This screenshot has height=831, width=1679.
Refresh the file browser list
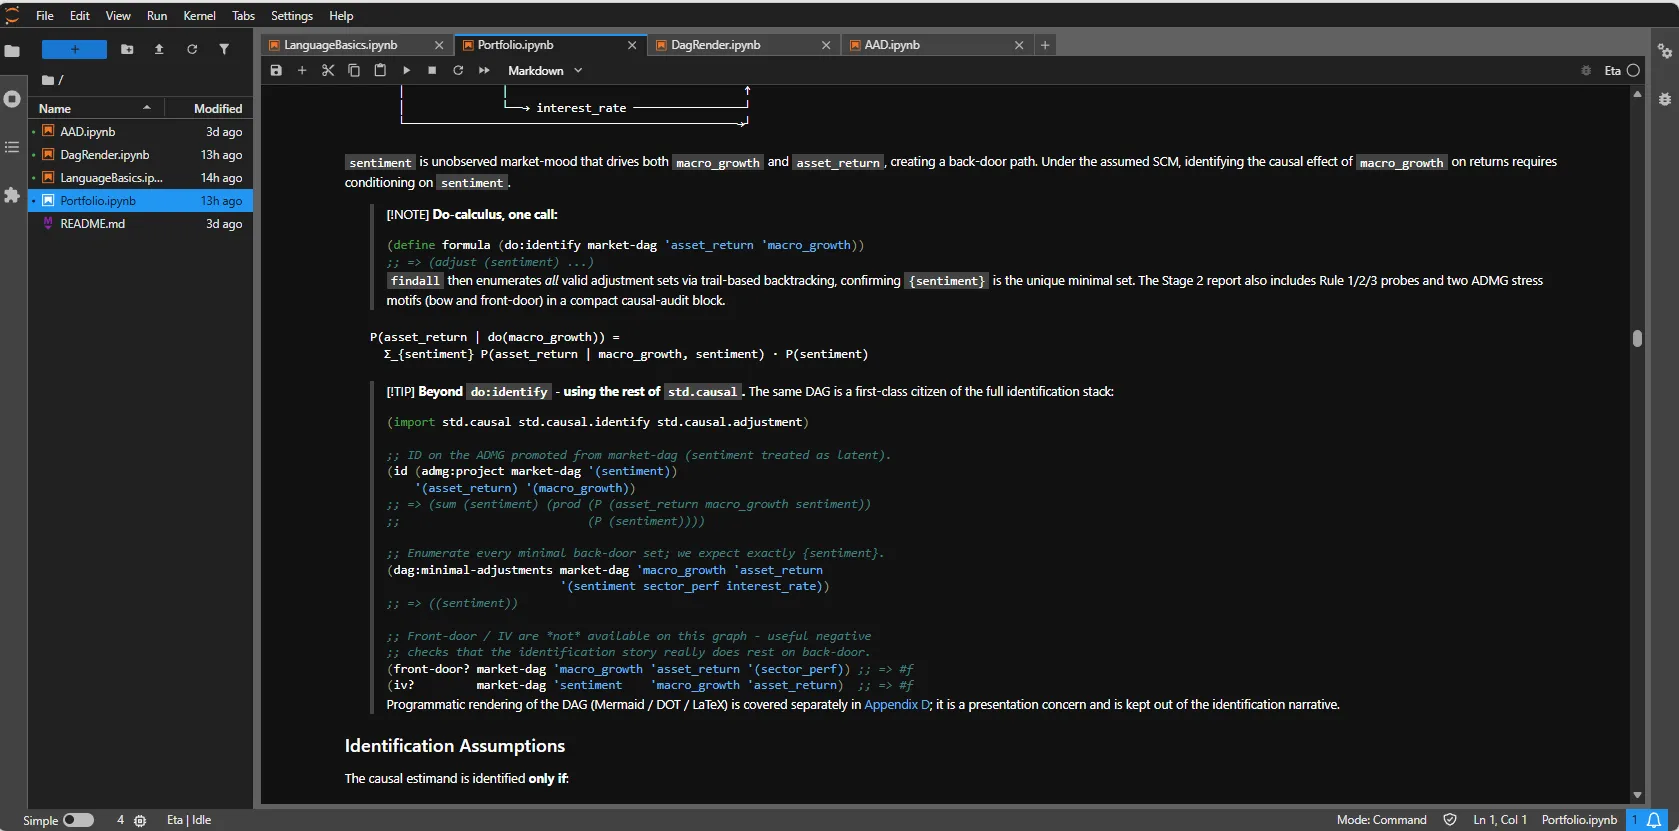coord(192,49)
